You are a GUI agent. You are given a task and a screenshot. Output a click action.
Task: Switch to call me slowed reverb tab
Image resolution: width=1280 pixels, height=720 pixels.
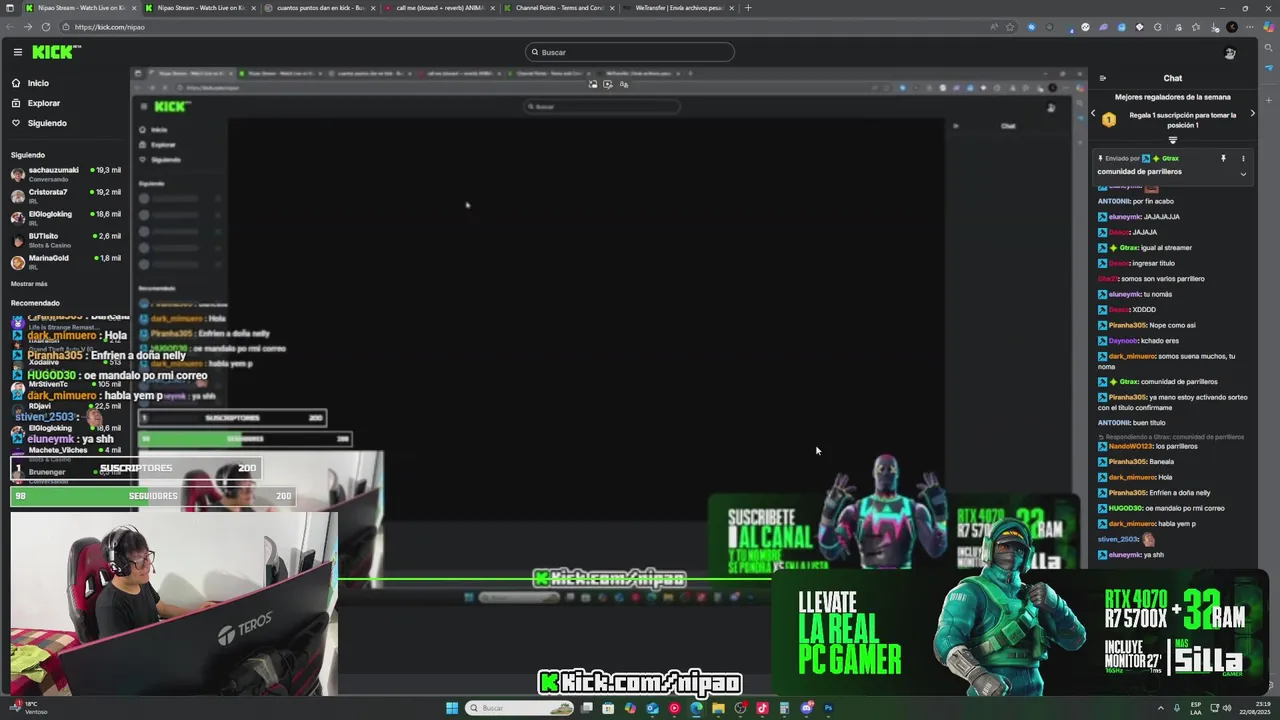[x=440, y=8]
